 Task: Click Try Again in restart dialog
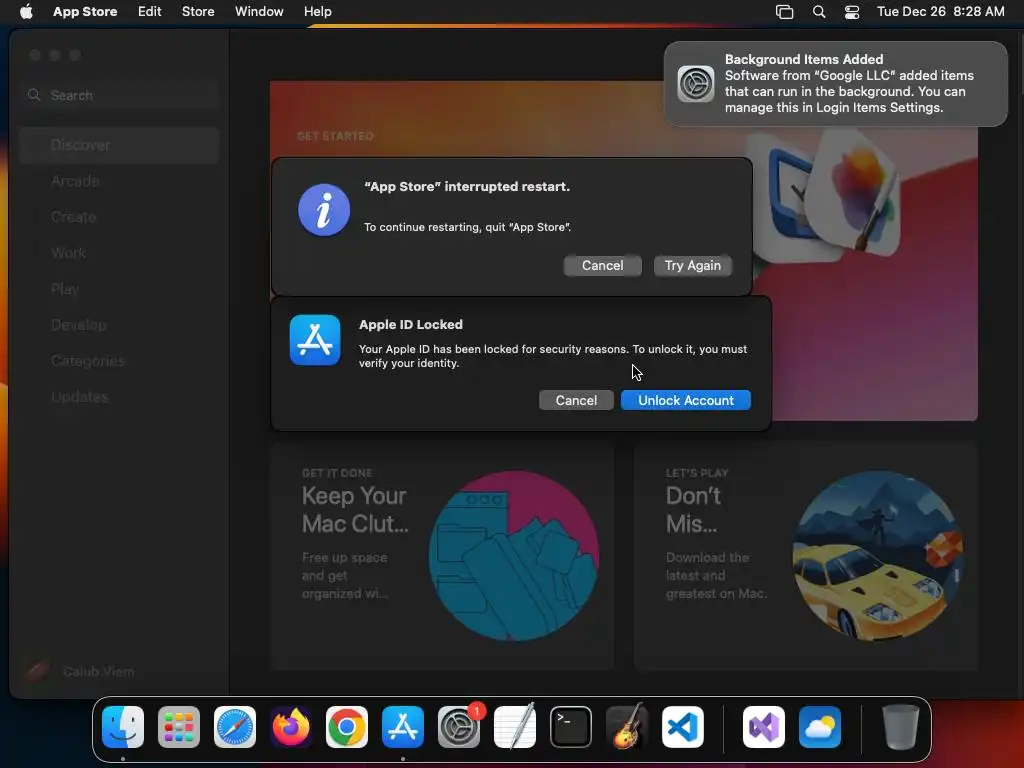[693, 265]
